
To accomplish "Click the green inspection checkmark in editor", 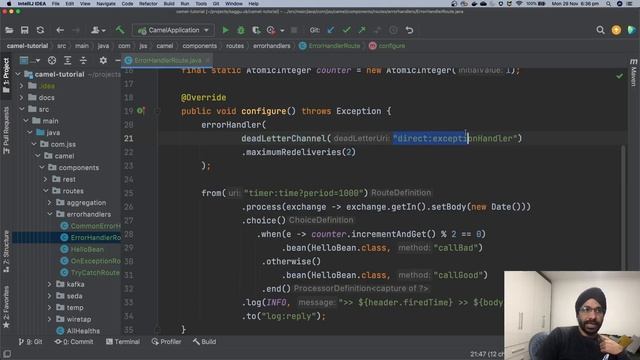I will click(x=619, y=76).
